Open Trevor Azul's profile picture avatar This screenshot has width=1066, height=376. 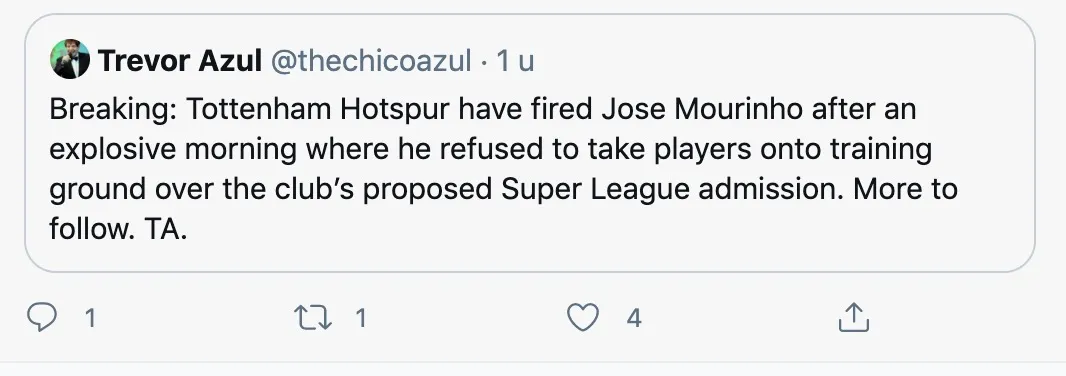point(70,59)
